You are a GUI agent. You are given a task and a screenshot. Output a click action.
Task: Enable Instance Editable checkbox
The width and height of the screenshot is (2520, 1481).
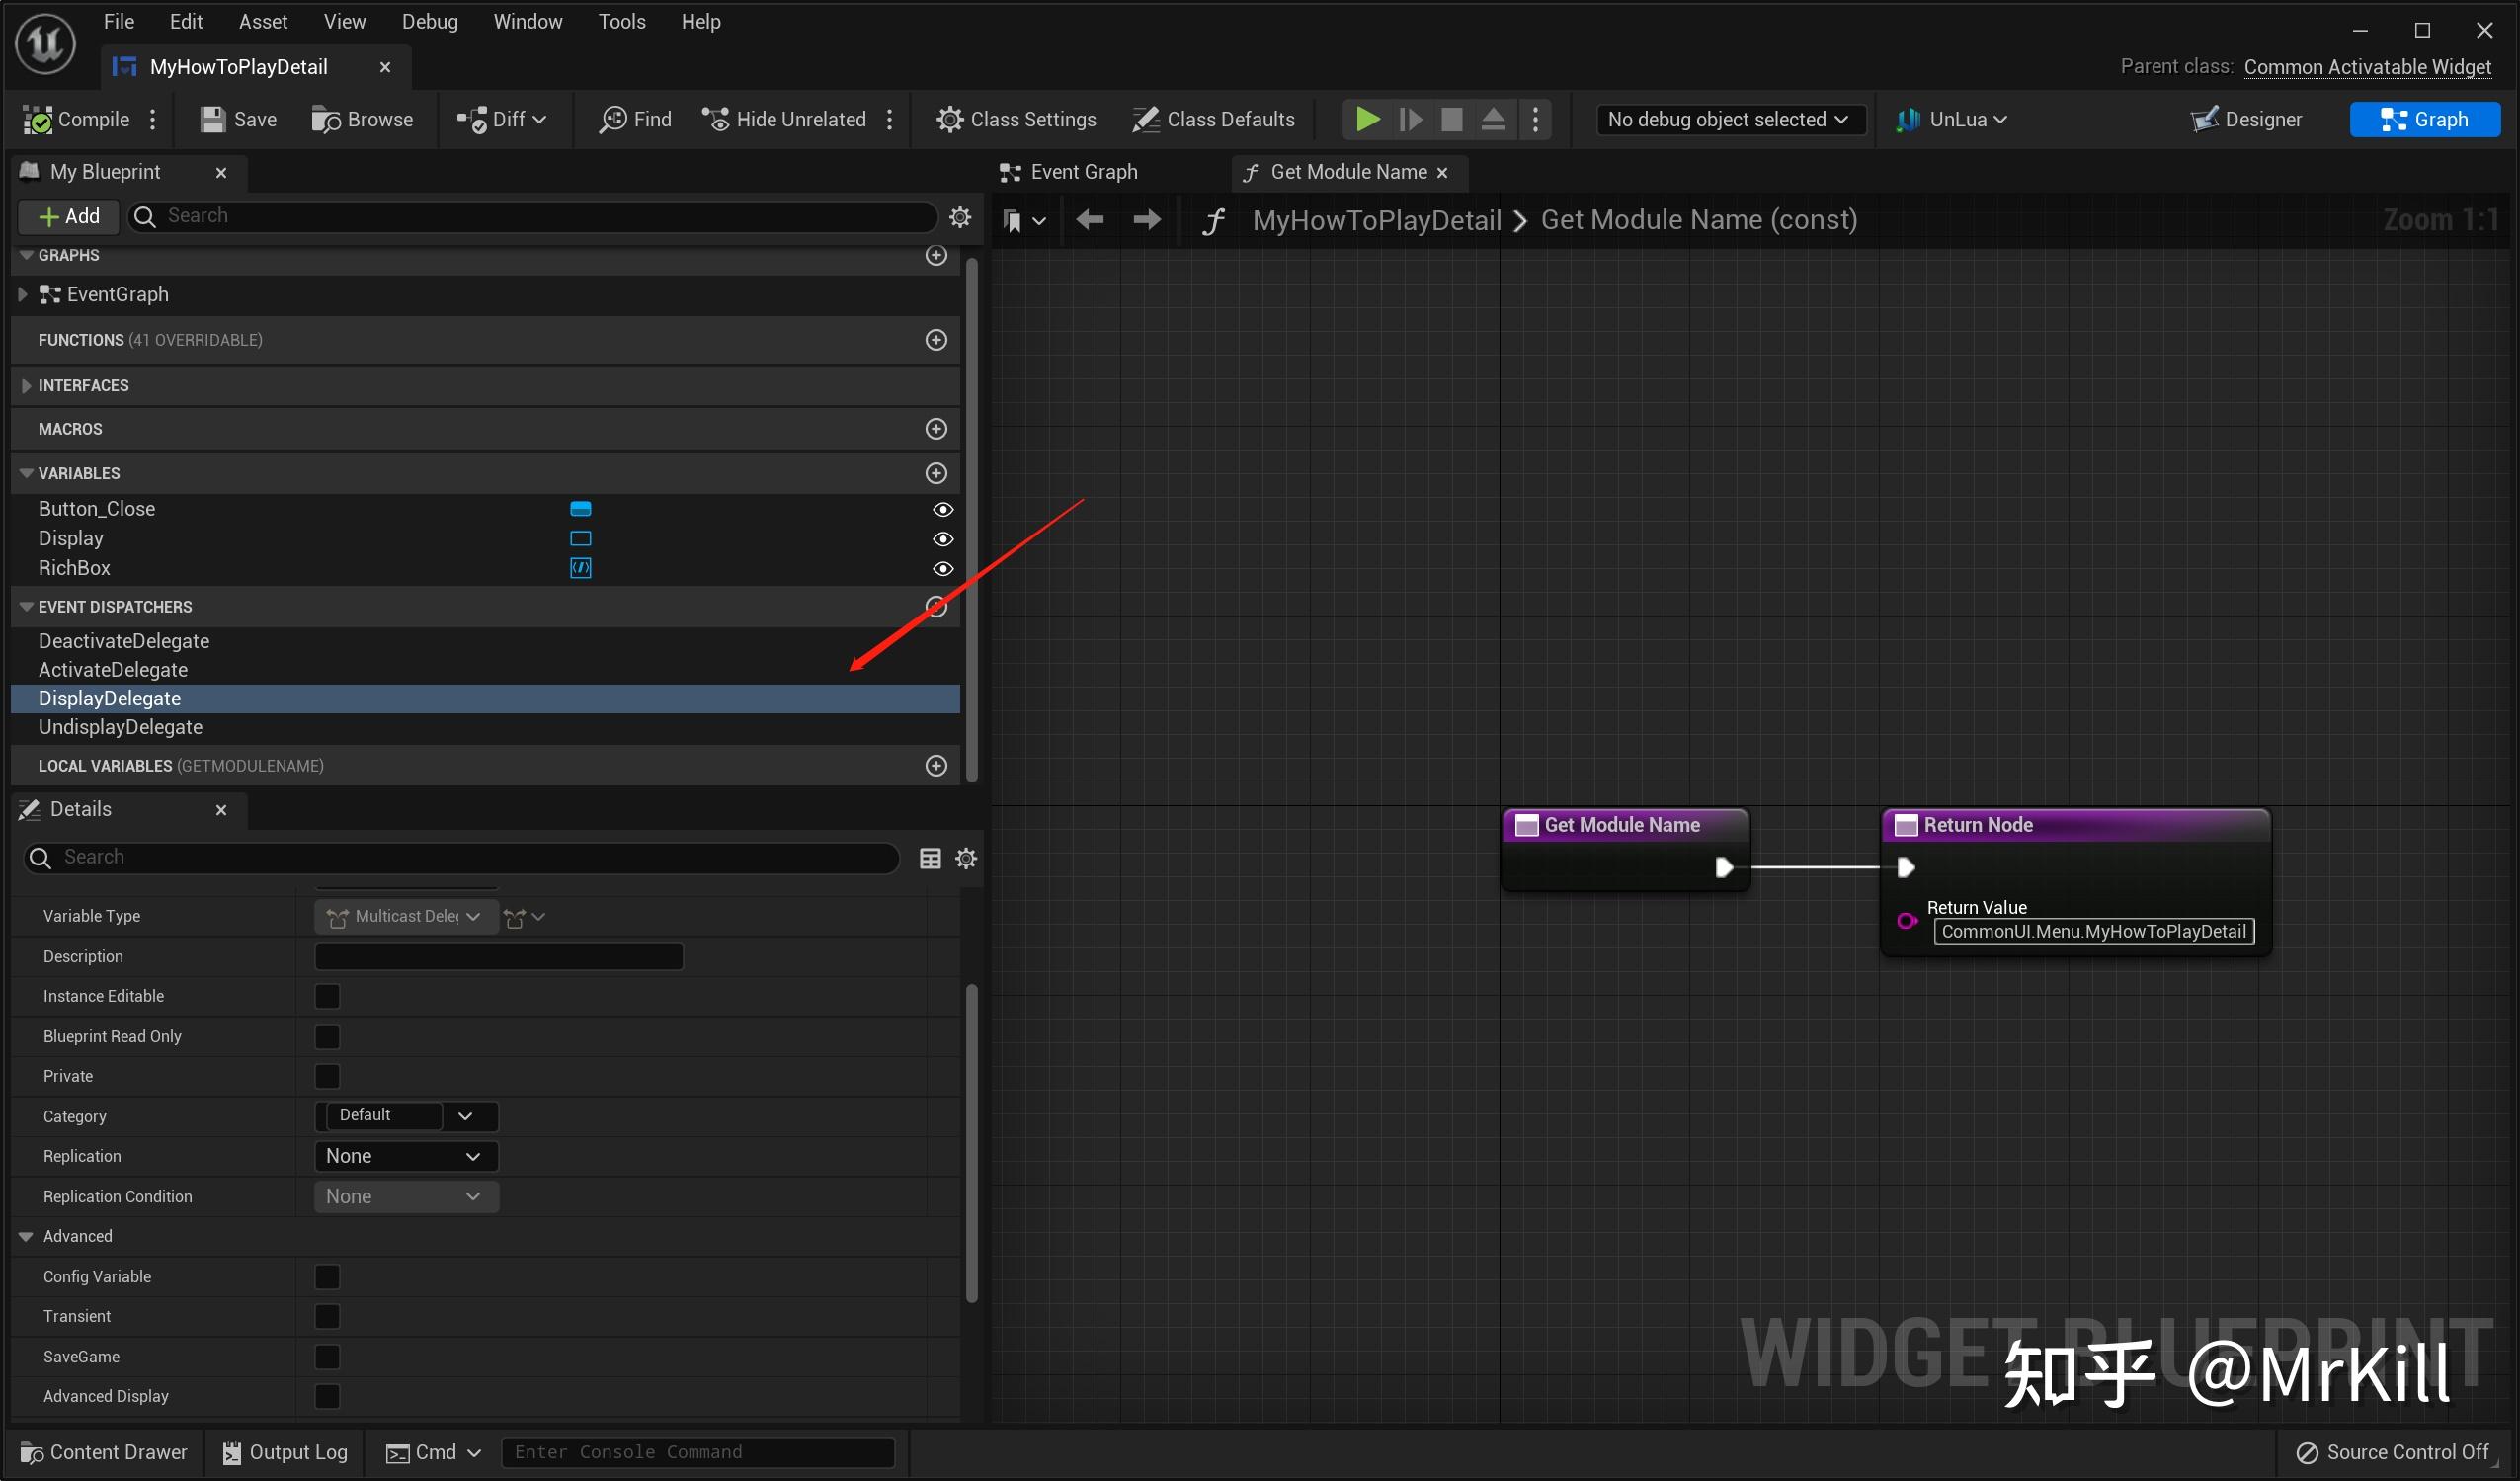327,996
